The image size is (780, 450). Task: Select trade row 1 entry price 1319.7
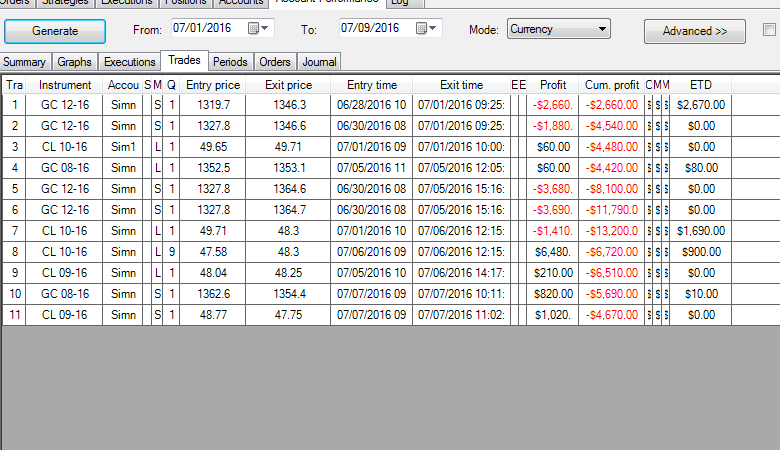tap(213, 105)
